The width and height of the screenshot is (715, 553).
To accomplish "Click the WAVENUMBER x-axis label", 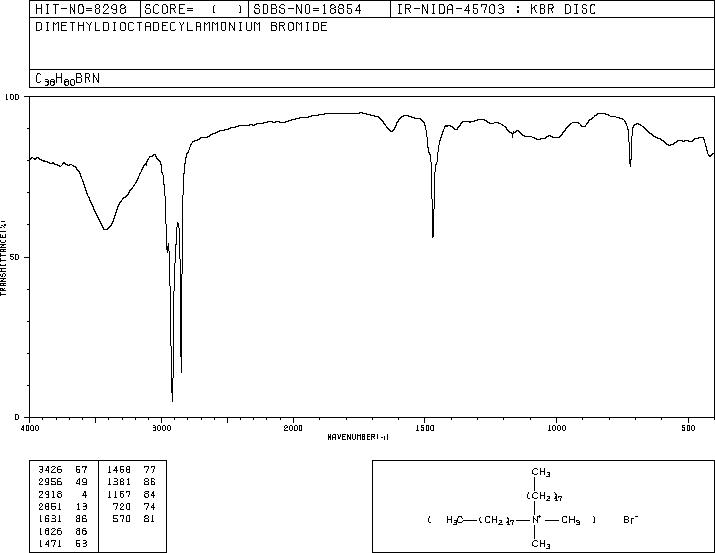I will (358, 437).
